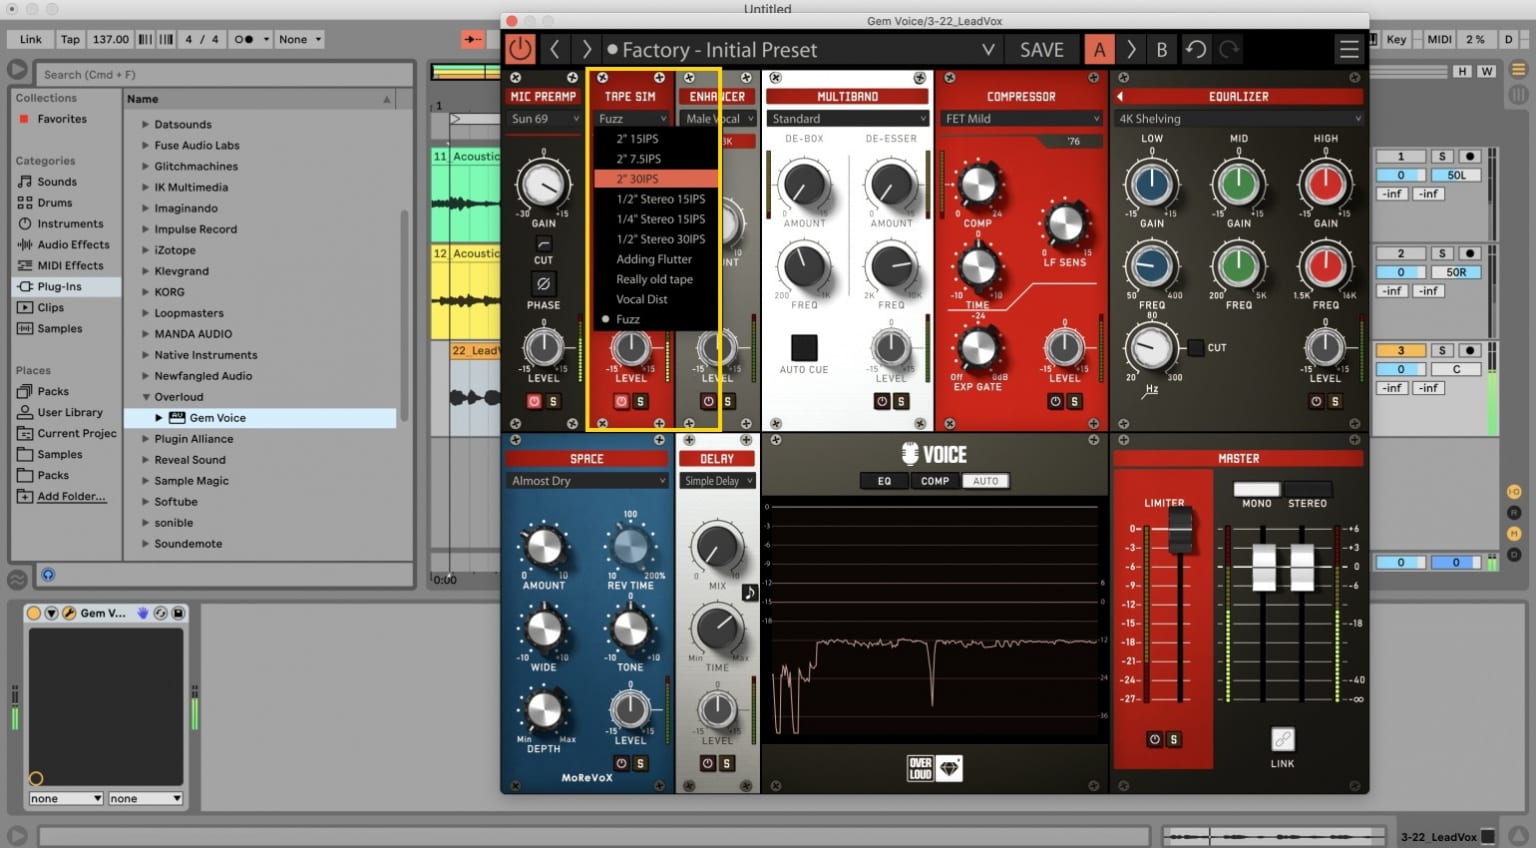Image resolution: width=1536 pixels, height=848 pixels.
Task: Open MIDI Effects in the browser sidebar
Action: point(66,265)
